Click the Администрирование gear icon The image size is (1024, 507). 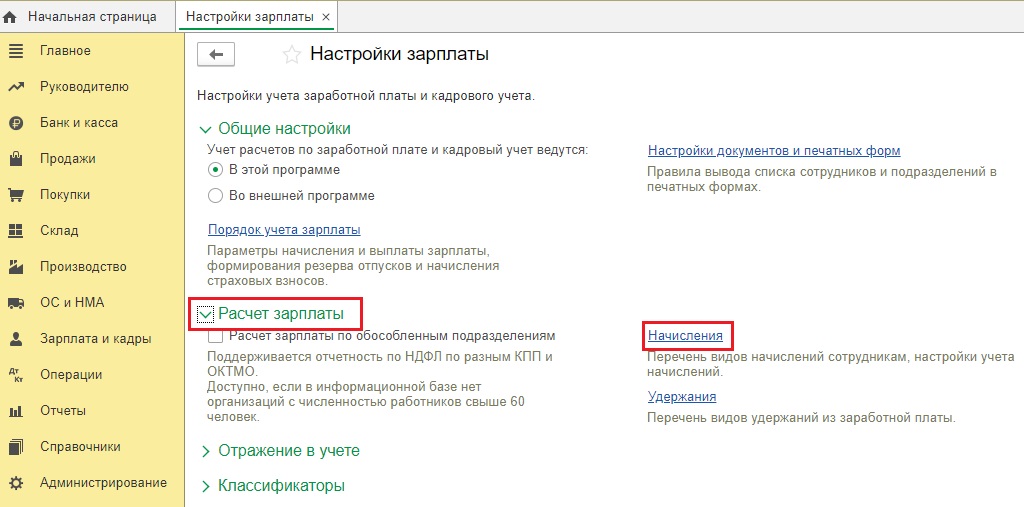[x=15, y=483]
